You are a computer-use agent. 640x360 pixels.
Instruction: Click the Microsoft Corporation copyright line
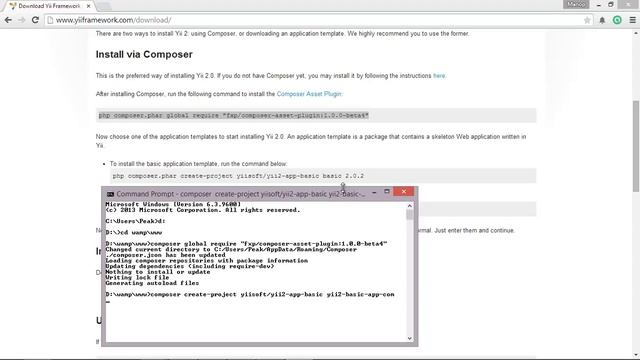pyautogui.click(x=202, y=210)
